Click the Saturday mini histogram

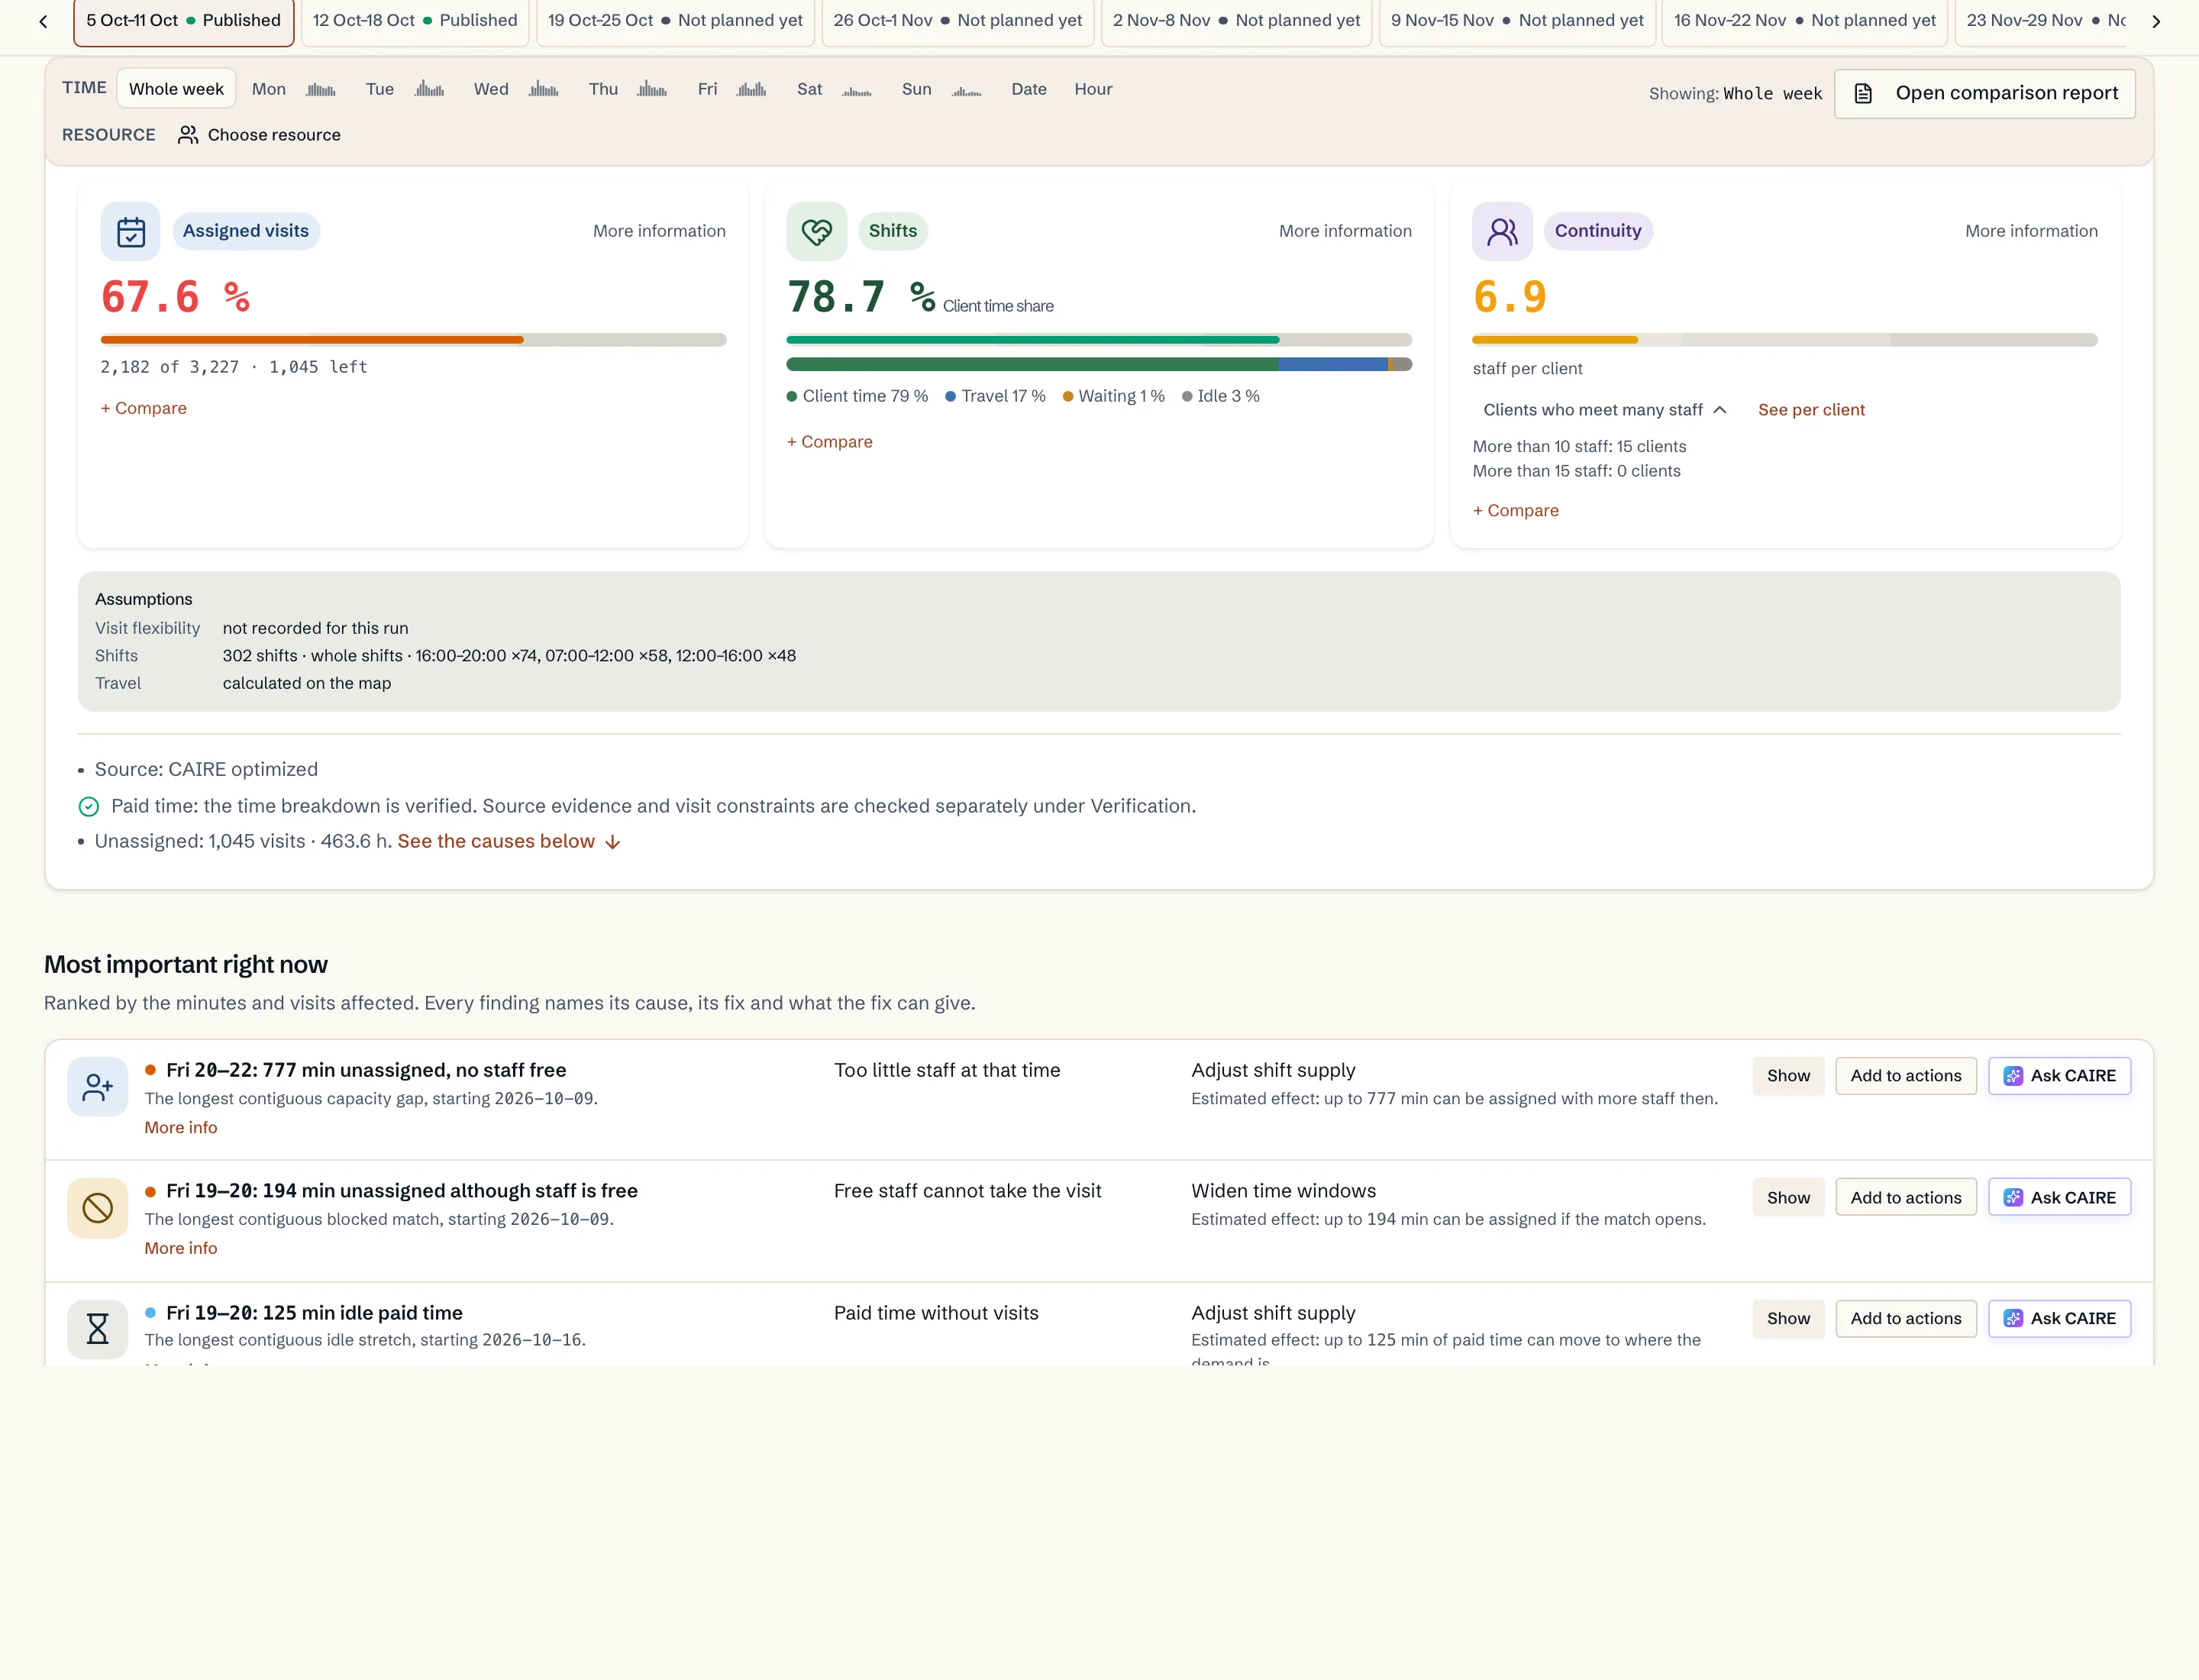(x=857, y=89)
